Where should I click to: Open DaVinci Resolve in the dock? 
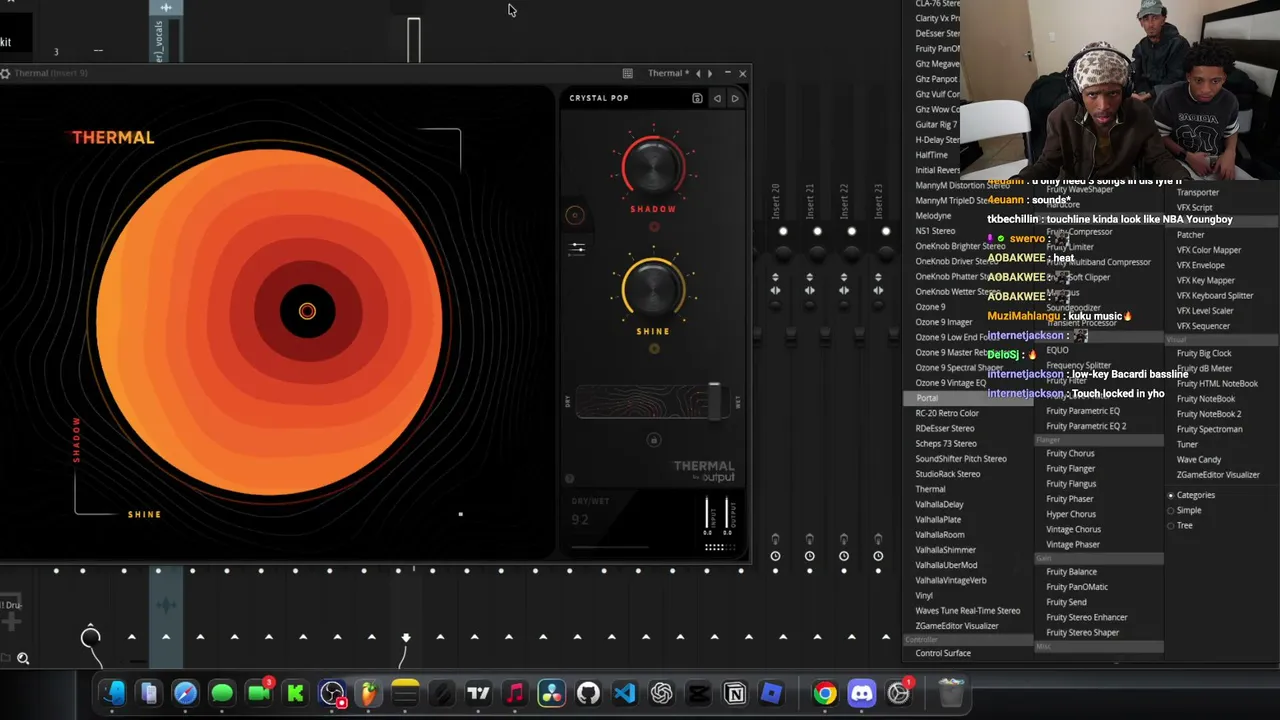pyautogui.click(x=551, y=693)
